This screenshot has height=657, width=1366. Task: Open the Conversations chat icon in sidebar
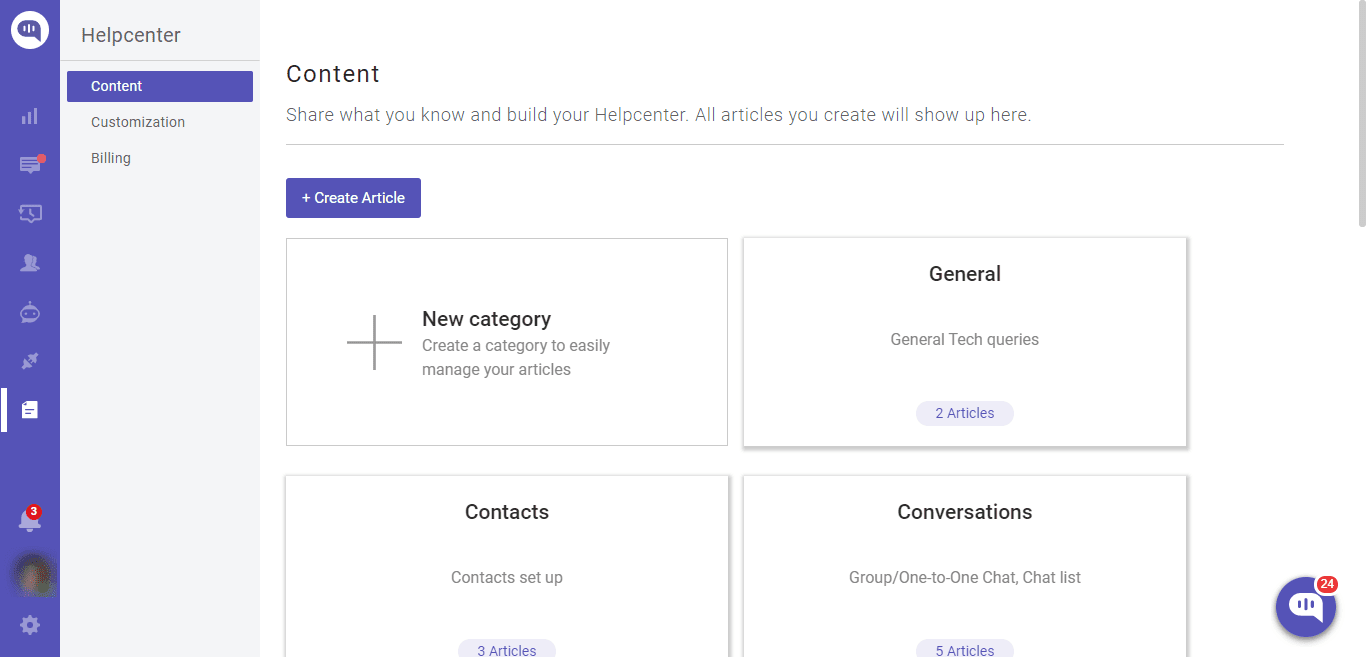pos(30,165)
